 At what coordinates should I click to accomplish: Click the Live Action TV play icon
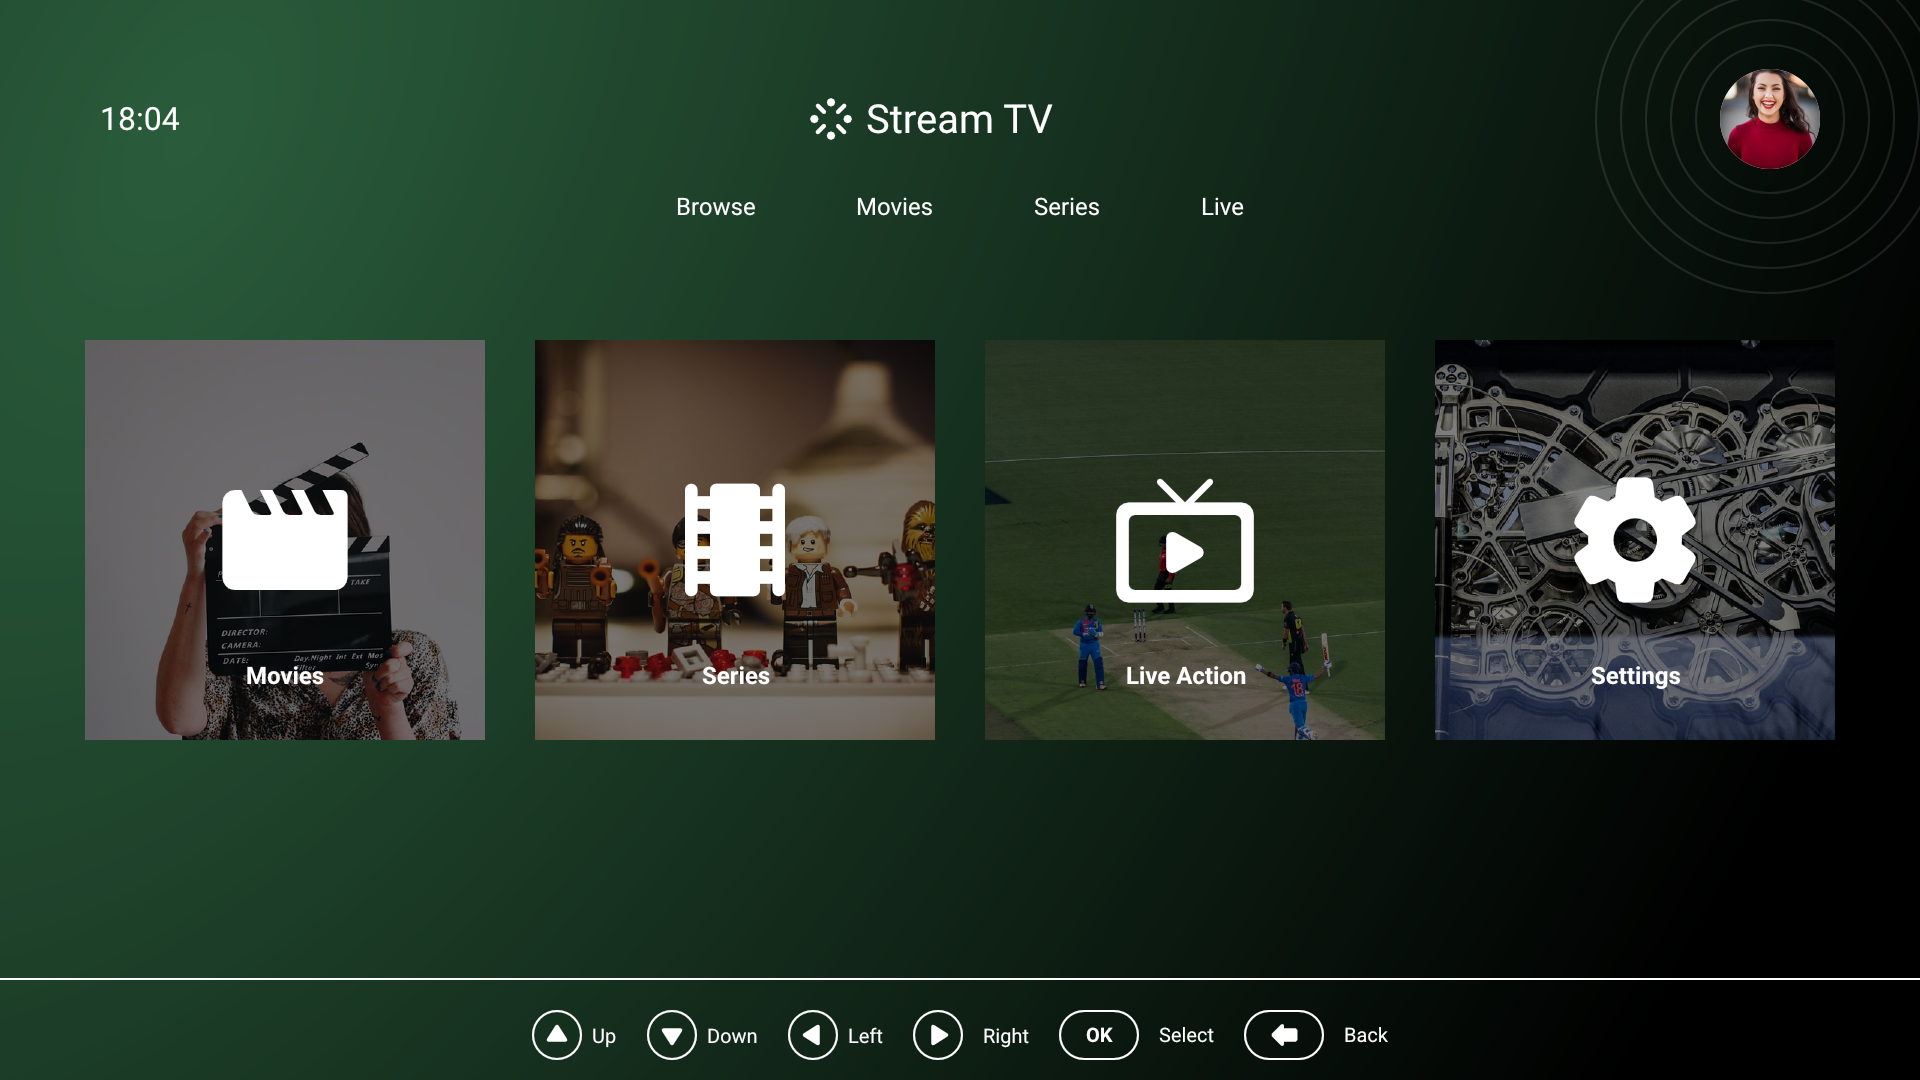pyautogui.click(x=1185, y=541)
